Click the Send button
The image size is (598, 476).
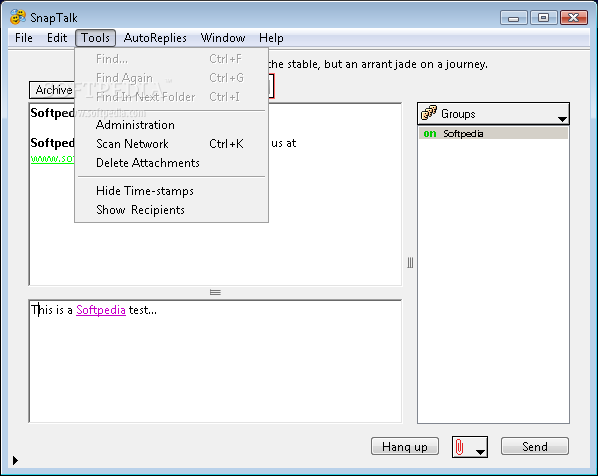click(x=535, y=446)
